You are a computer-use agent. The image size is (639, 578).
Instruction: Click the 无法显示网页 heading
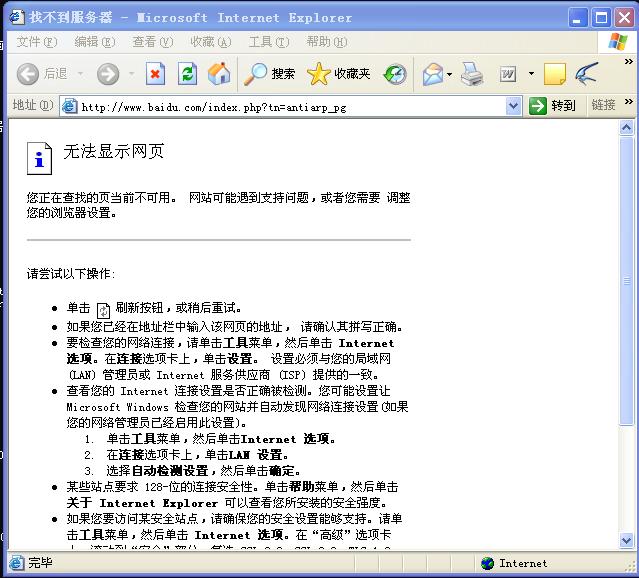pyautogui.click(x=114, y=151)
